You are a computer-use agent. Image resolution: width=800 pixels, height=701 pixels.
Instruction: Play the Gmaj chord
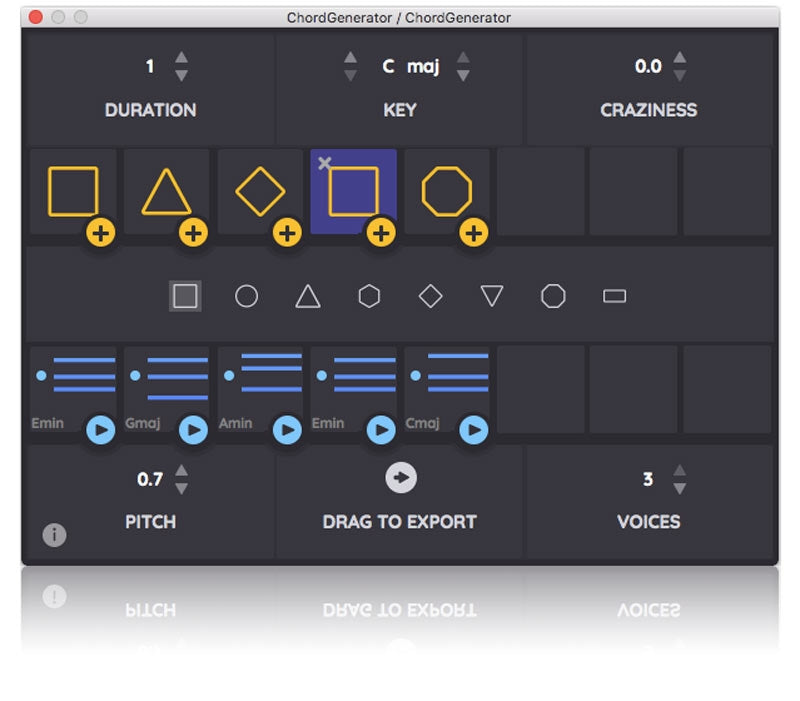pos(193,430)
